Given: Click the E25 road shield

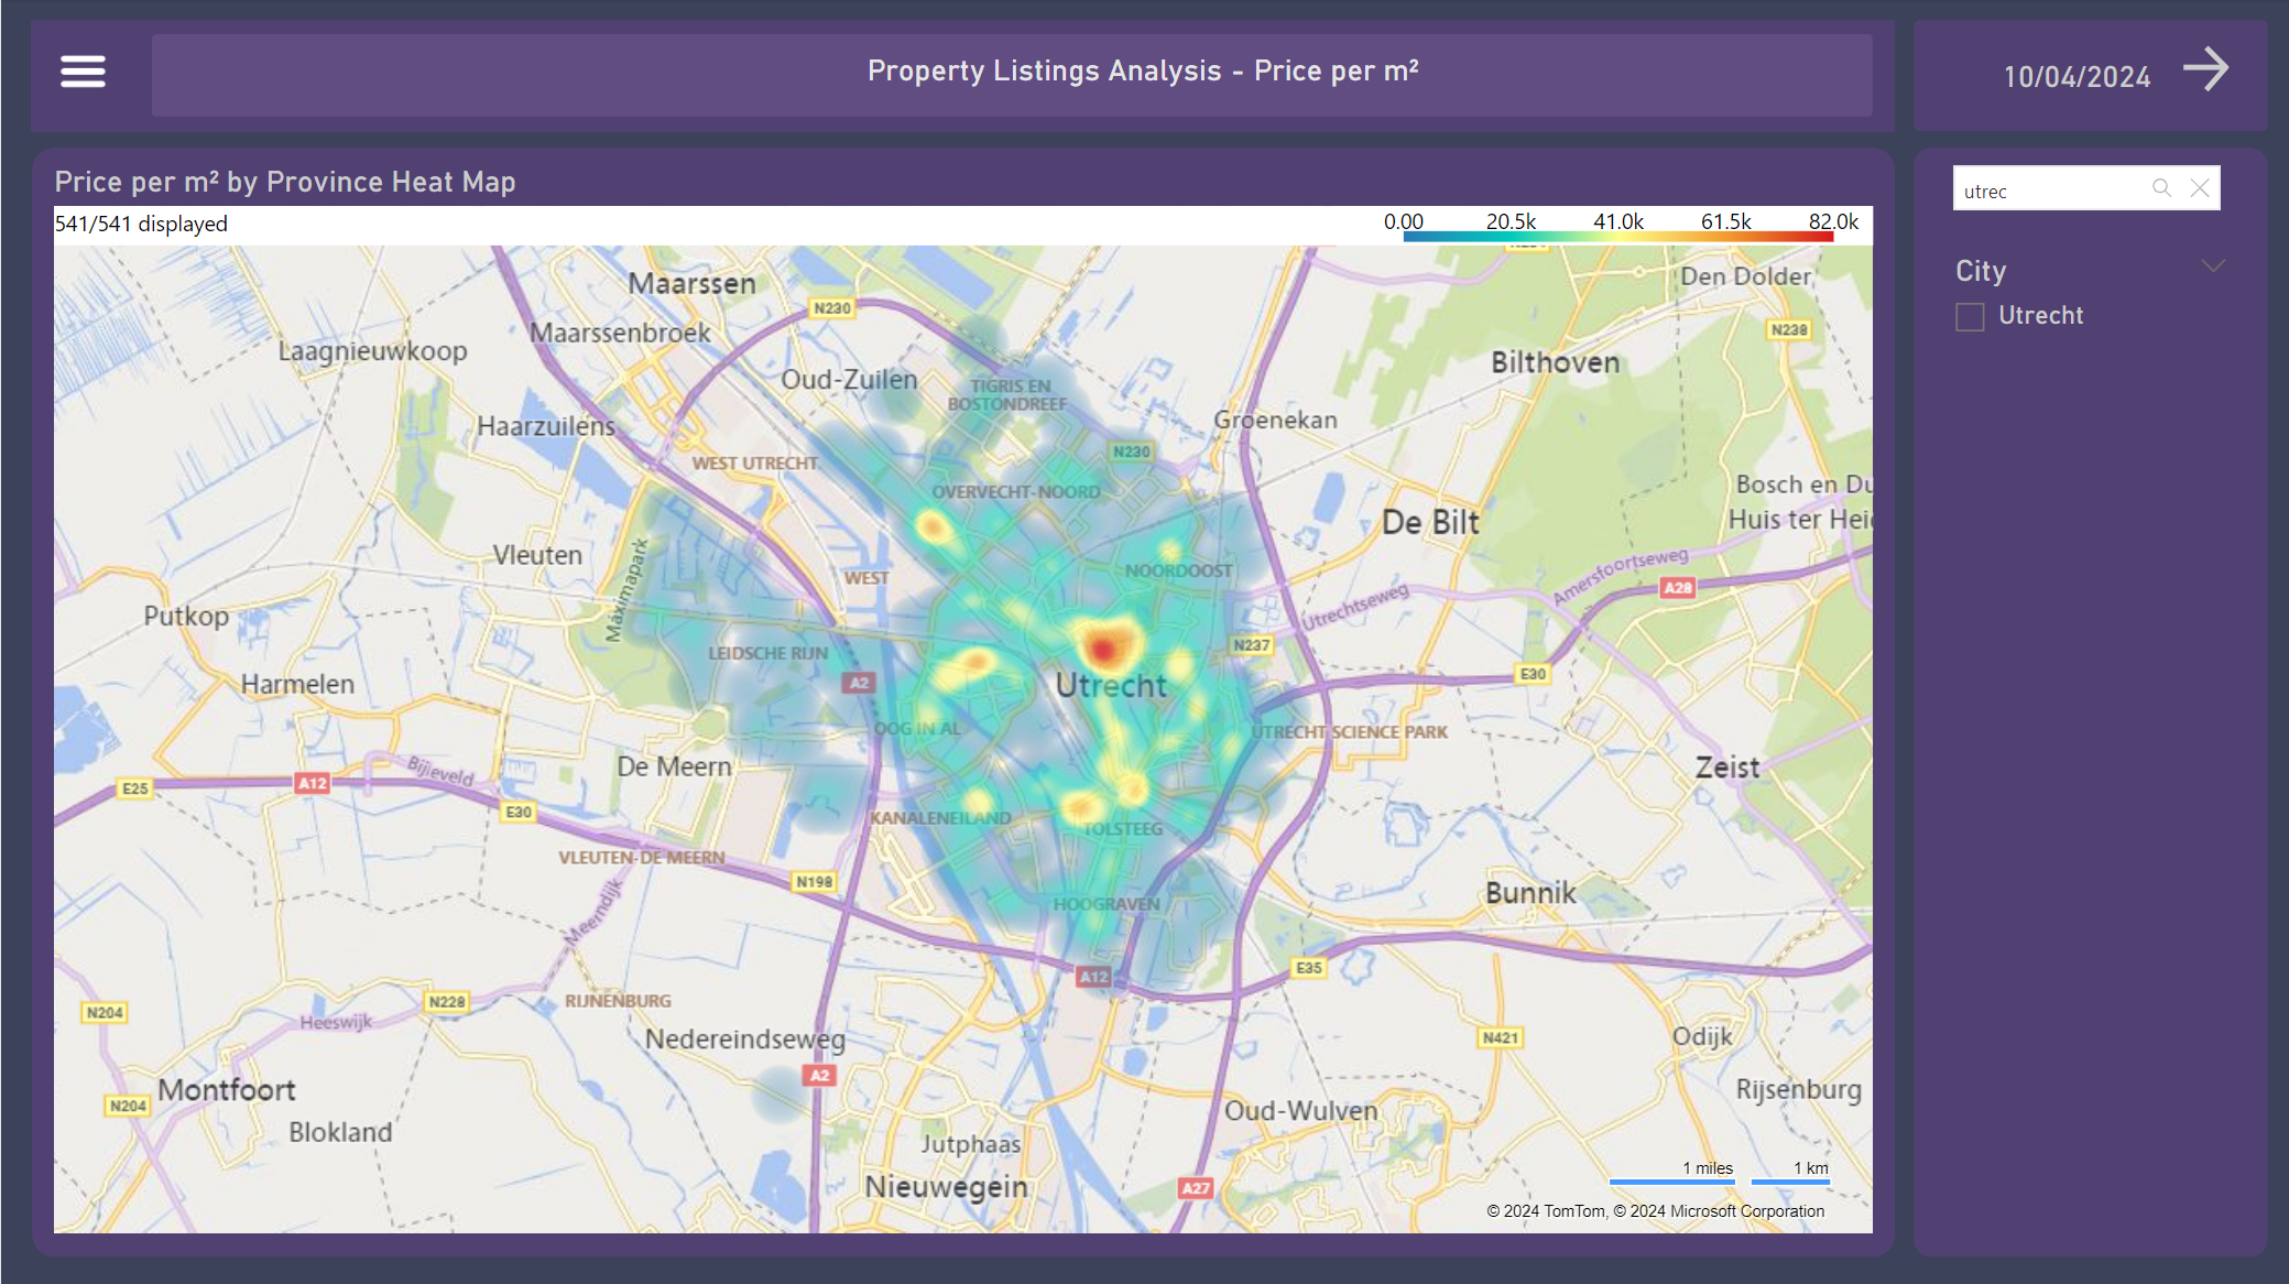Looking at the screenshot, I should pos(135,788).
